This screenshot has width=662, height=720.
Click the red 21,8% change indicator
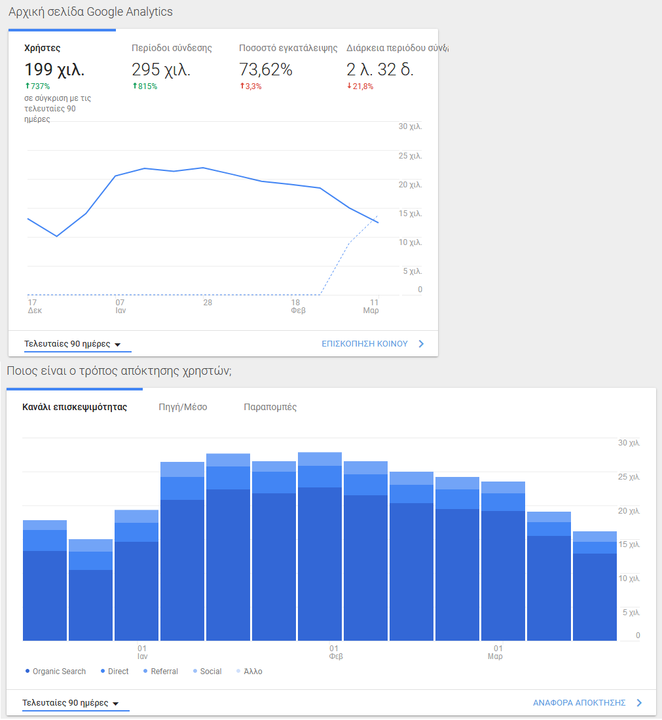coord(360,86)
